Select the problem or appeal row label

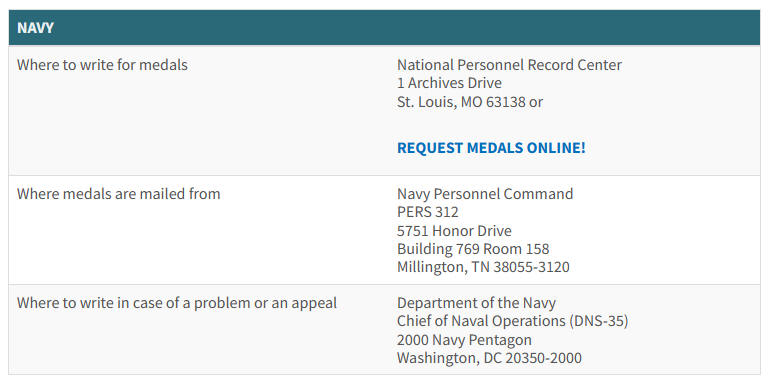click(177, 303)
